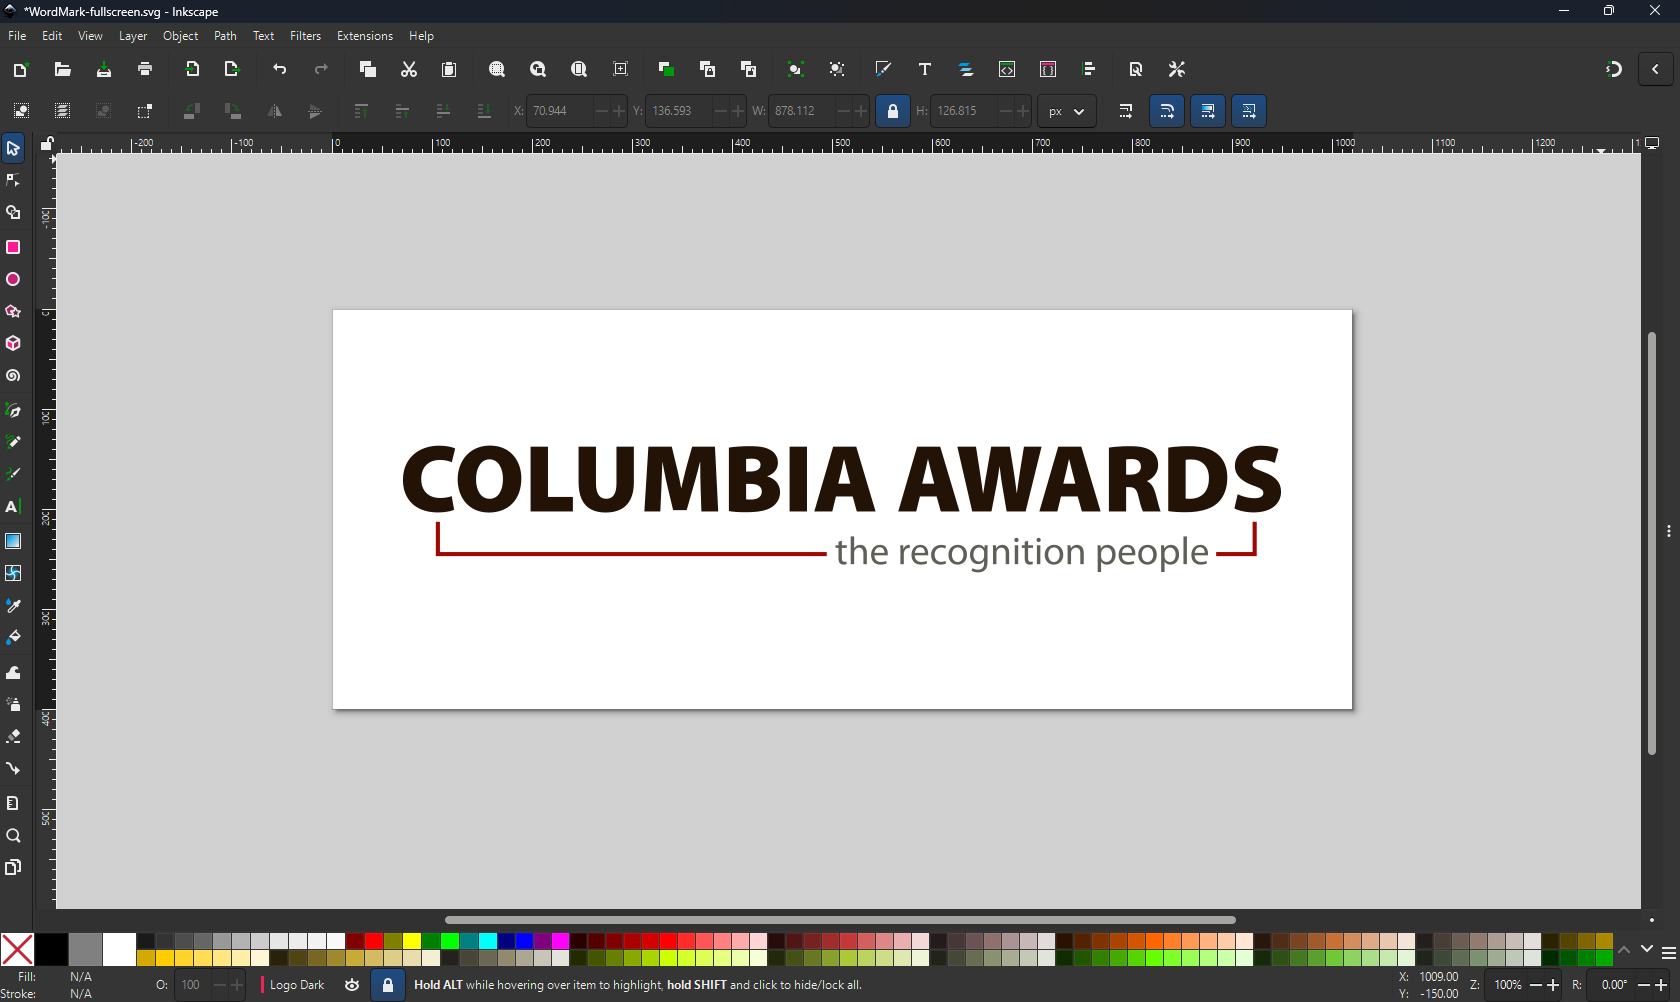Open the Layer menu
Image resolution: width=1680 pixels, height=1002 pixels.
pyautogui.click(x=133, y=36)
